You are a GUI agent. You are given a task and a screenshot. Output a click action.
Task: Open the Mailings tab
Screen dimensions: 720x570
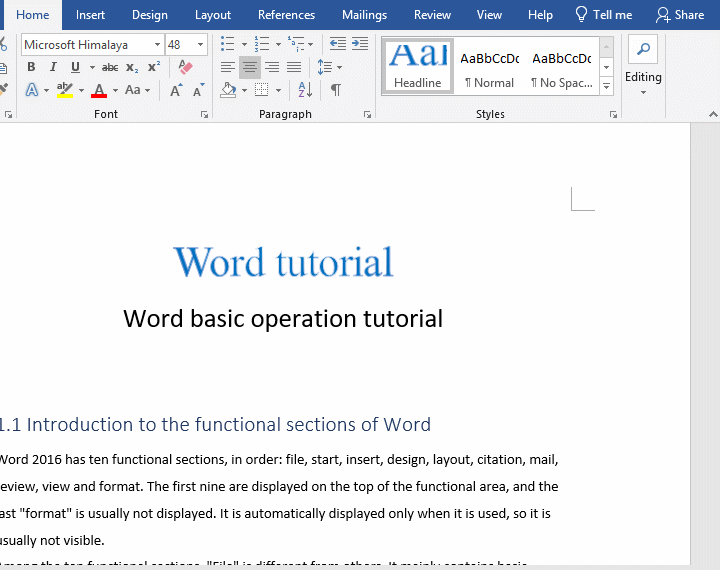[x=364, y=15]
